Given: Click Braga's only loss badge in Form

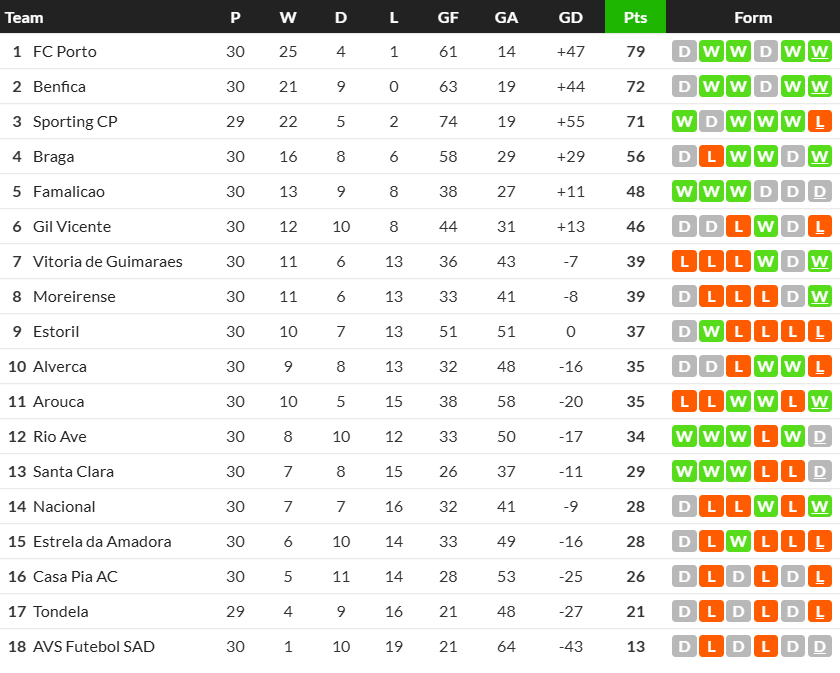Looking at the screenshot, I should pos(712,157).
